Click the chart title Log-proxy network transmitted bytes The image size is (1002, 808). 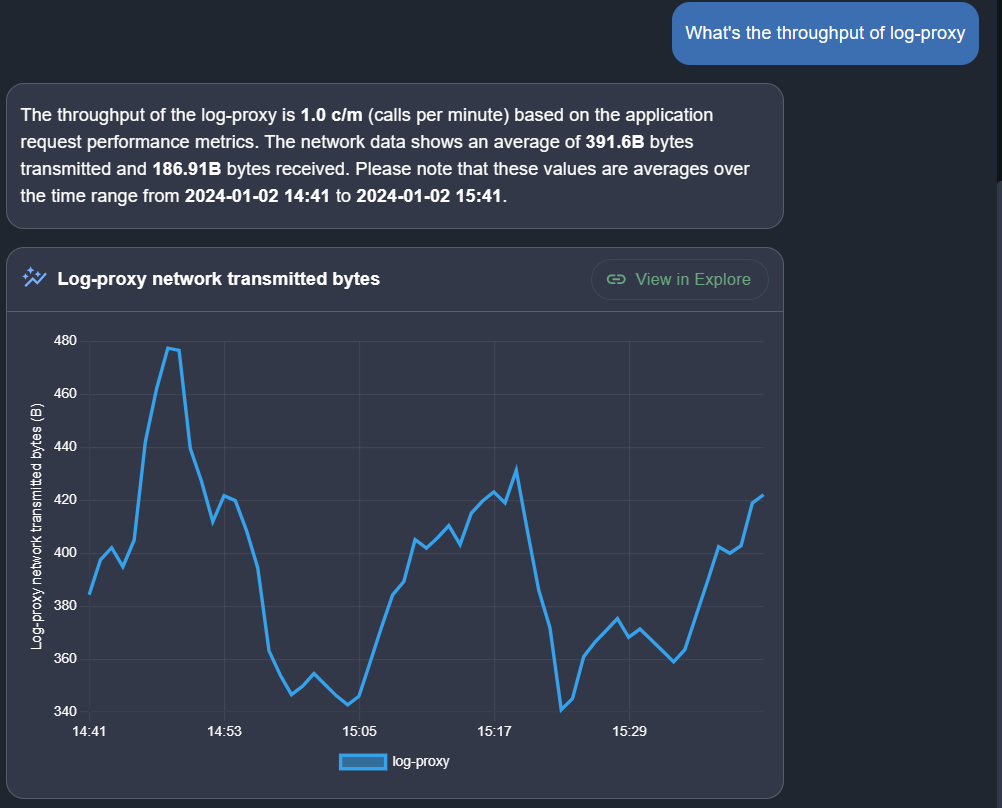(x=218, y=279)
